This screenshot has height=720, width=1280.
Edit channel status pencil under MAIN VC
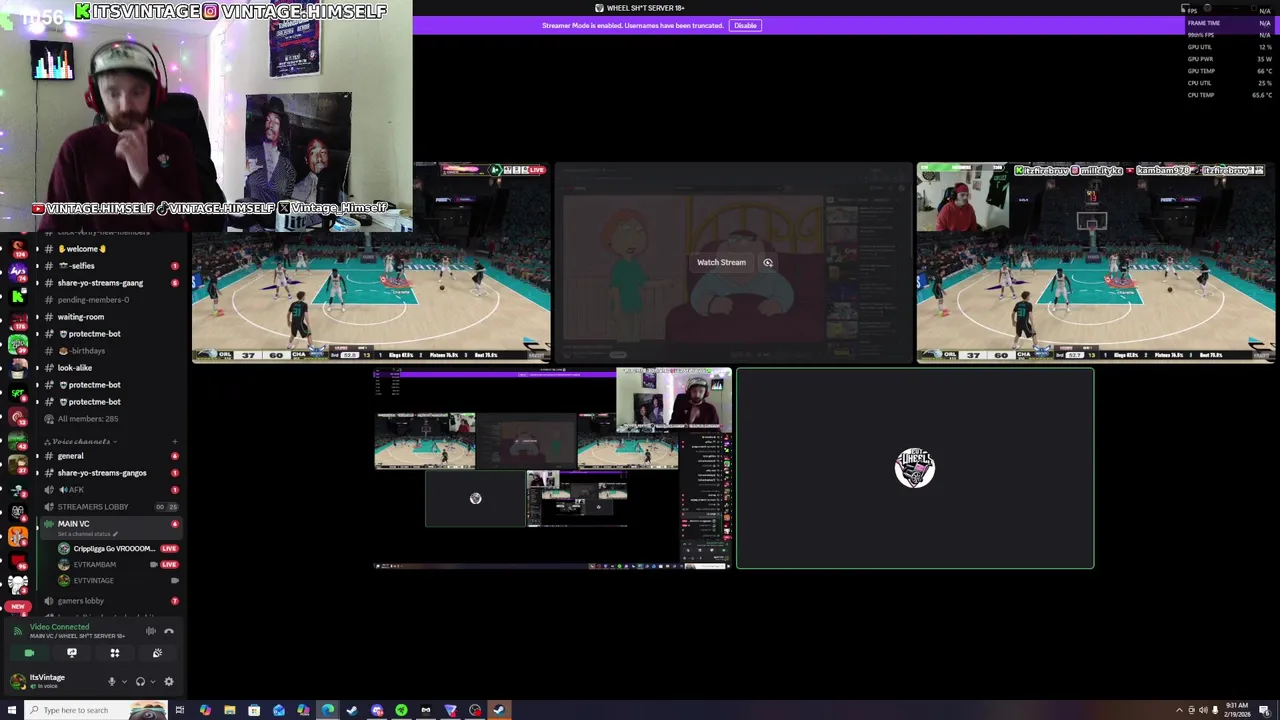pos(116,534)
